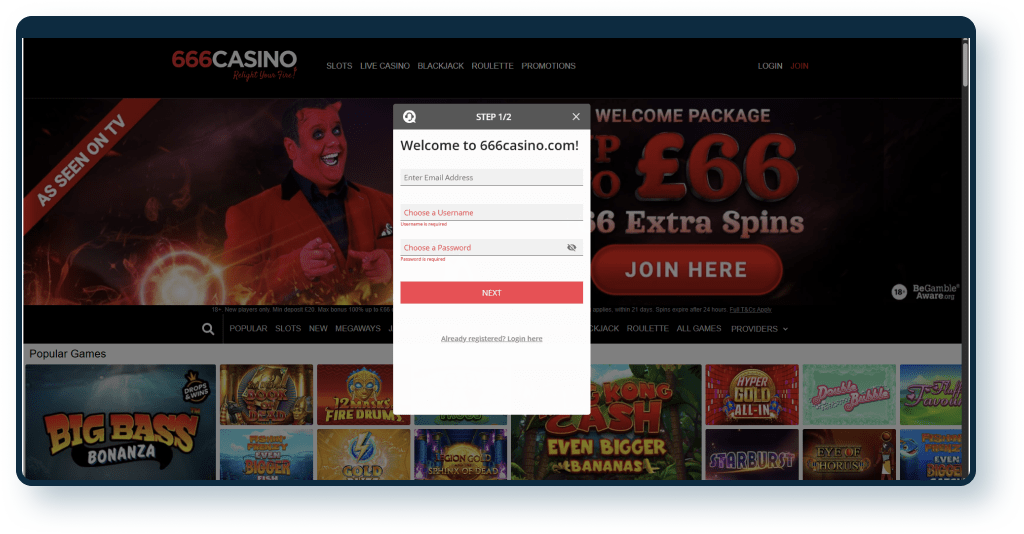
Task: Click the Enter Email Address field
Action: click(491, 178)
